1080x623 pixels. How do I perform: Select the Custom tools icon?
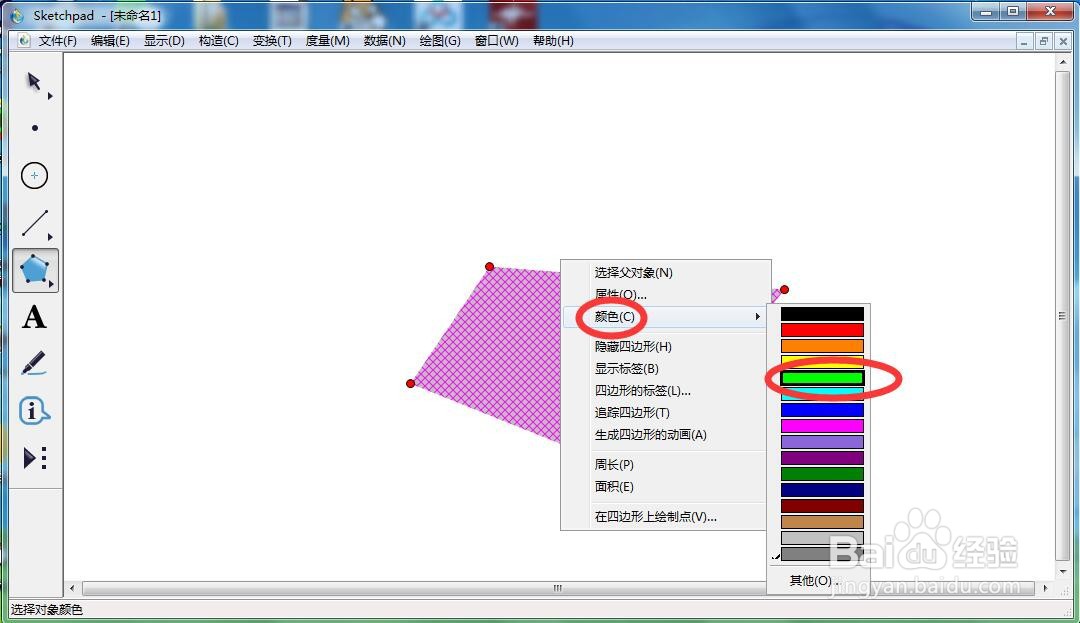(34, 457)
